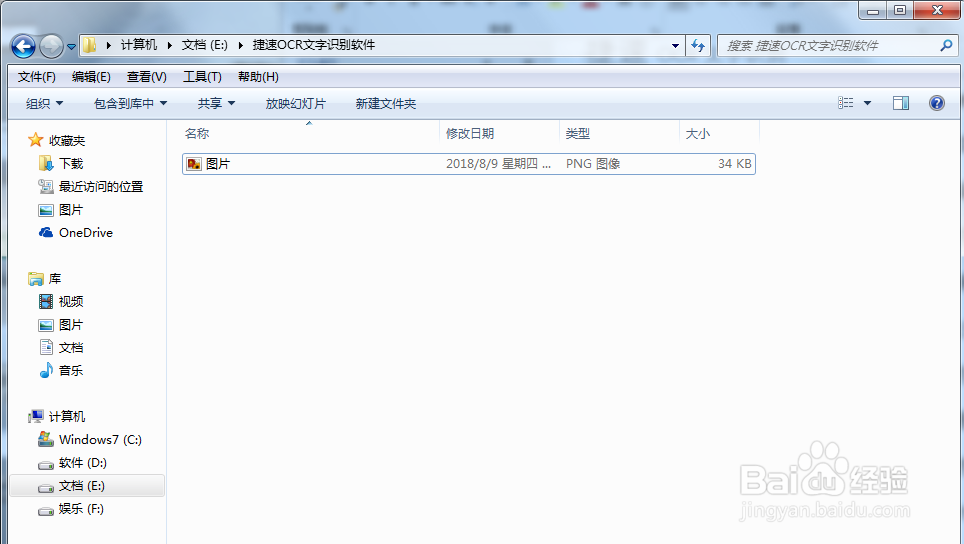Open the 编辑(E) menu
The height and width of the screenshot is (544, 964).
(91, 77)
